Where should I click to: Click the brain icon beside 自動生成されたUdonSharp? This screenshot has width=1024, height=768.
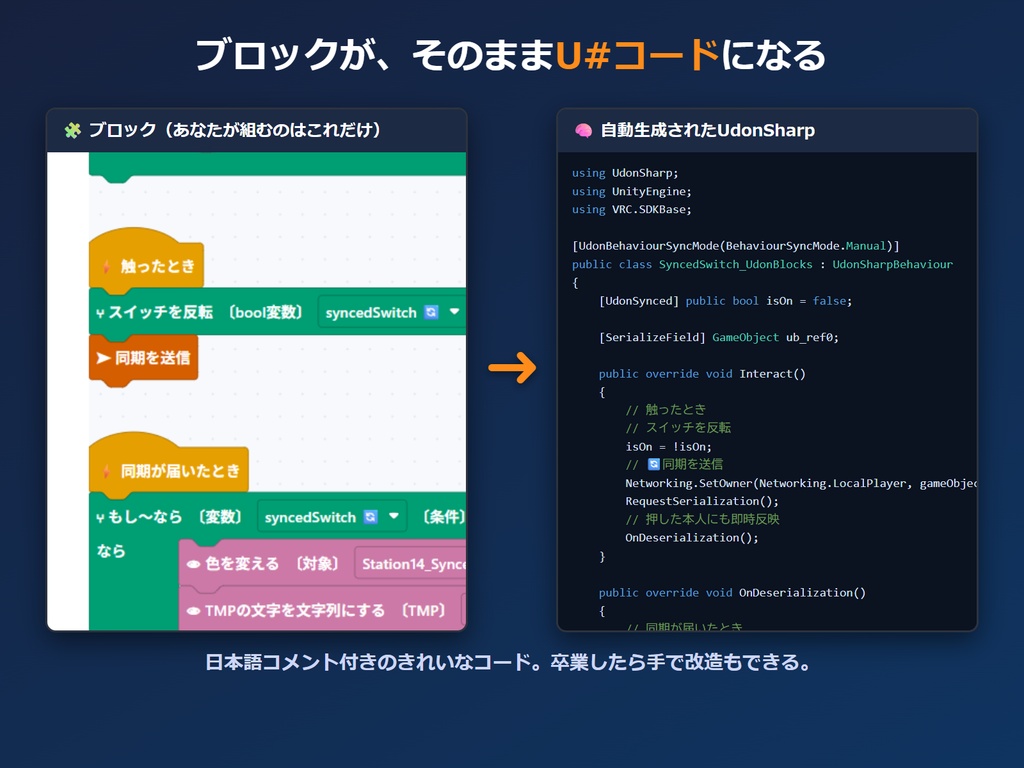coord(583,131)
